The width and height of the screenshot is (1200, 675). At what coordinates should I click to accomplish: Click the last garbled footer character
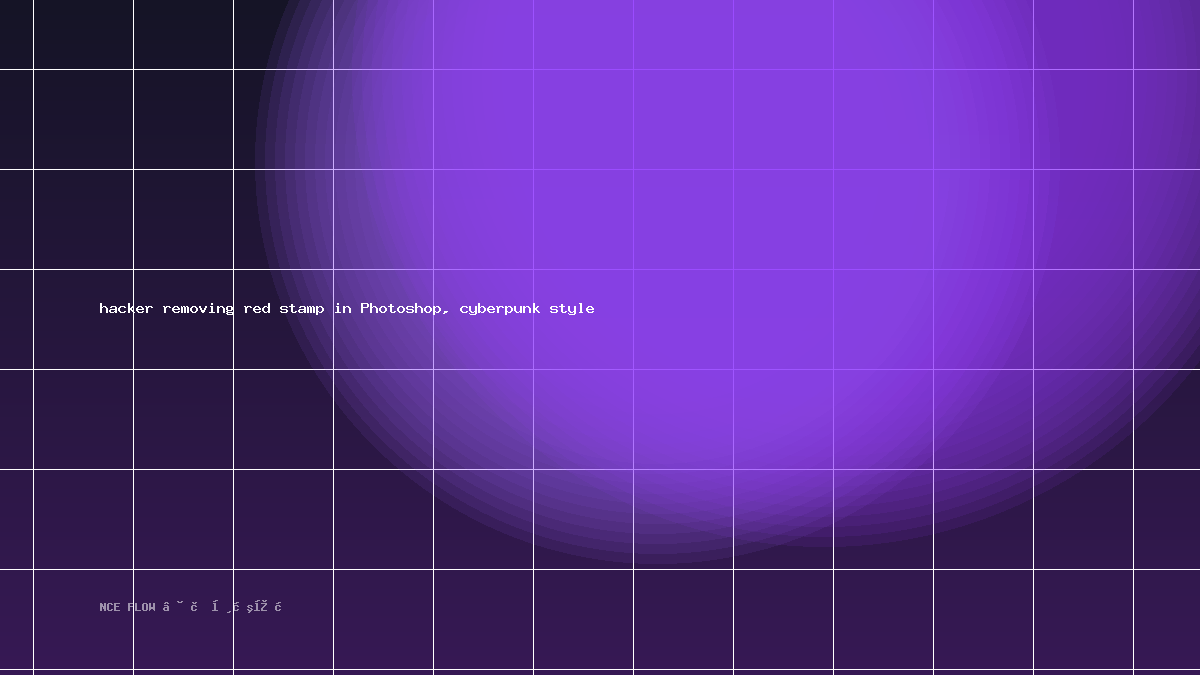(278, 607)
